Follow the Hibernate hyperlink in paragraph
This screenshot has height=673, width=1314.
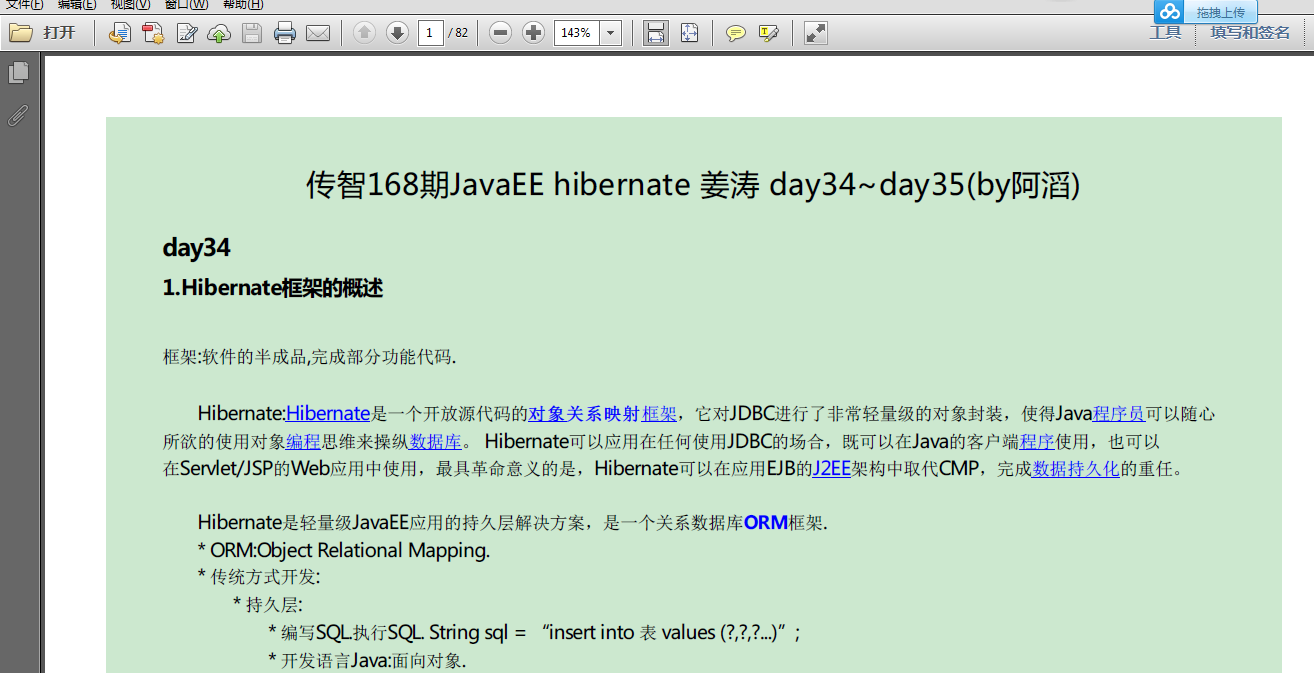tap(328, 414)
